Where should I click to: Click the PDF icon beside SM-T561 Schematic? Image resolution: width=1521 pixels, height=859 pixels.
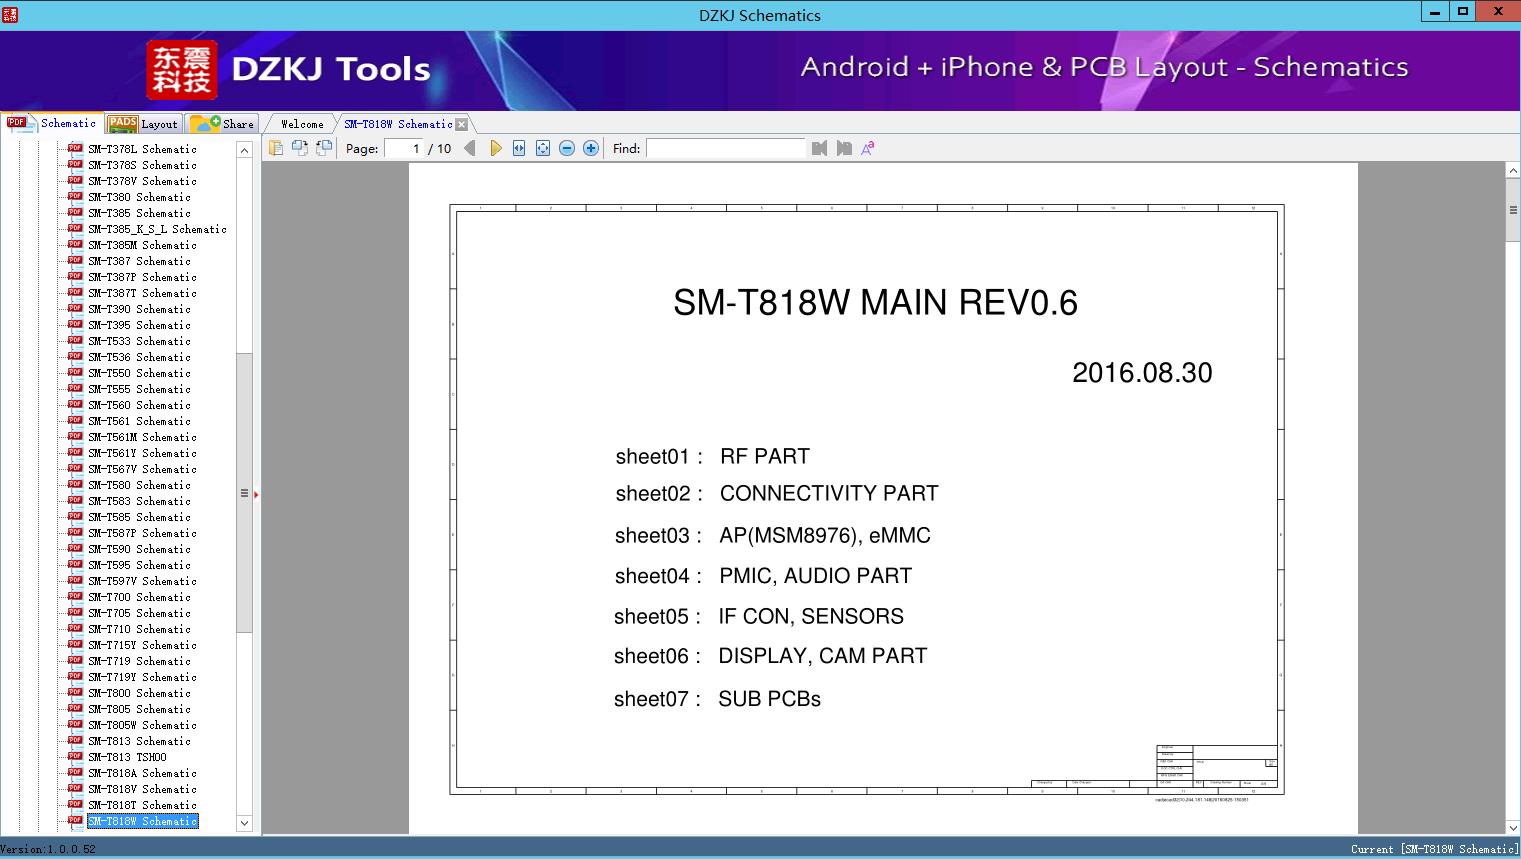[75, 421]
